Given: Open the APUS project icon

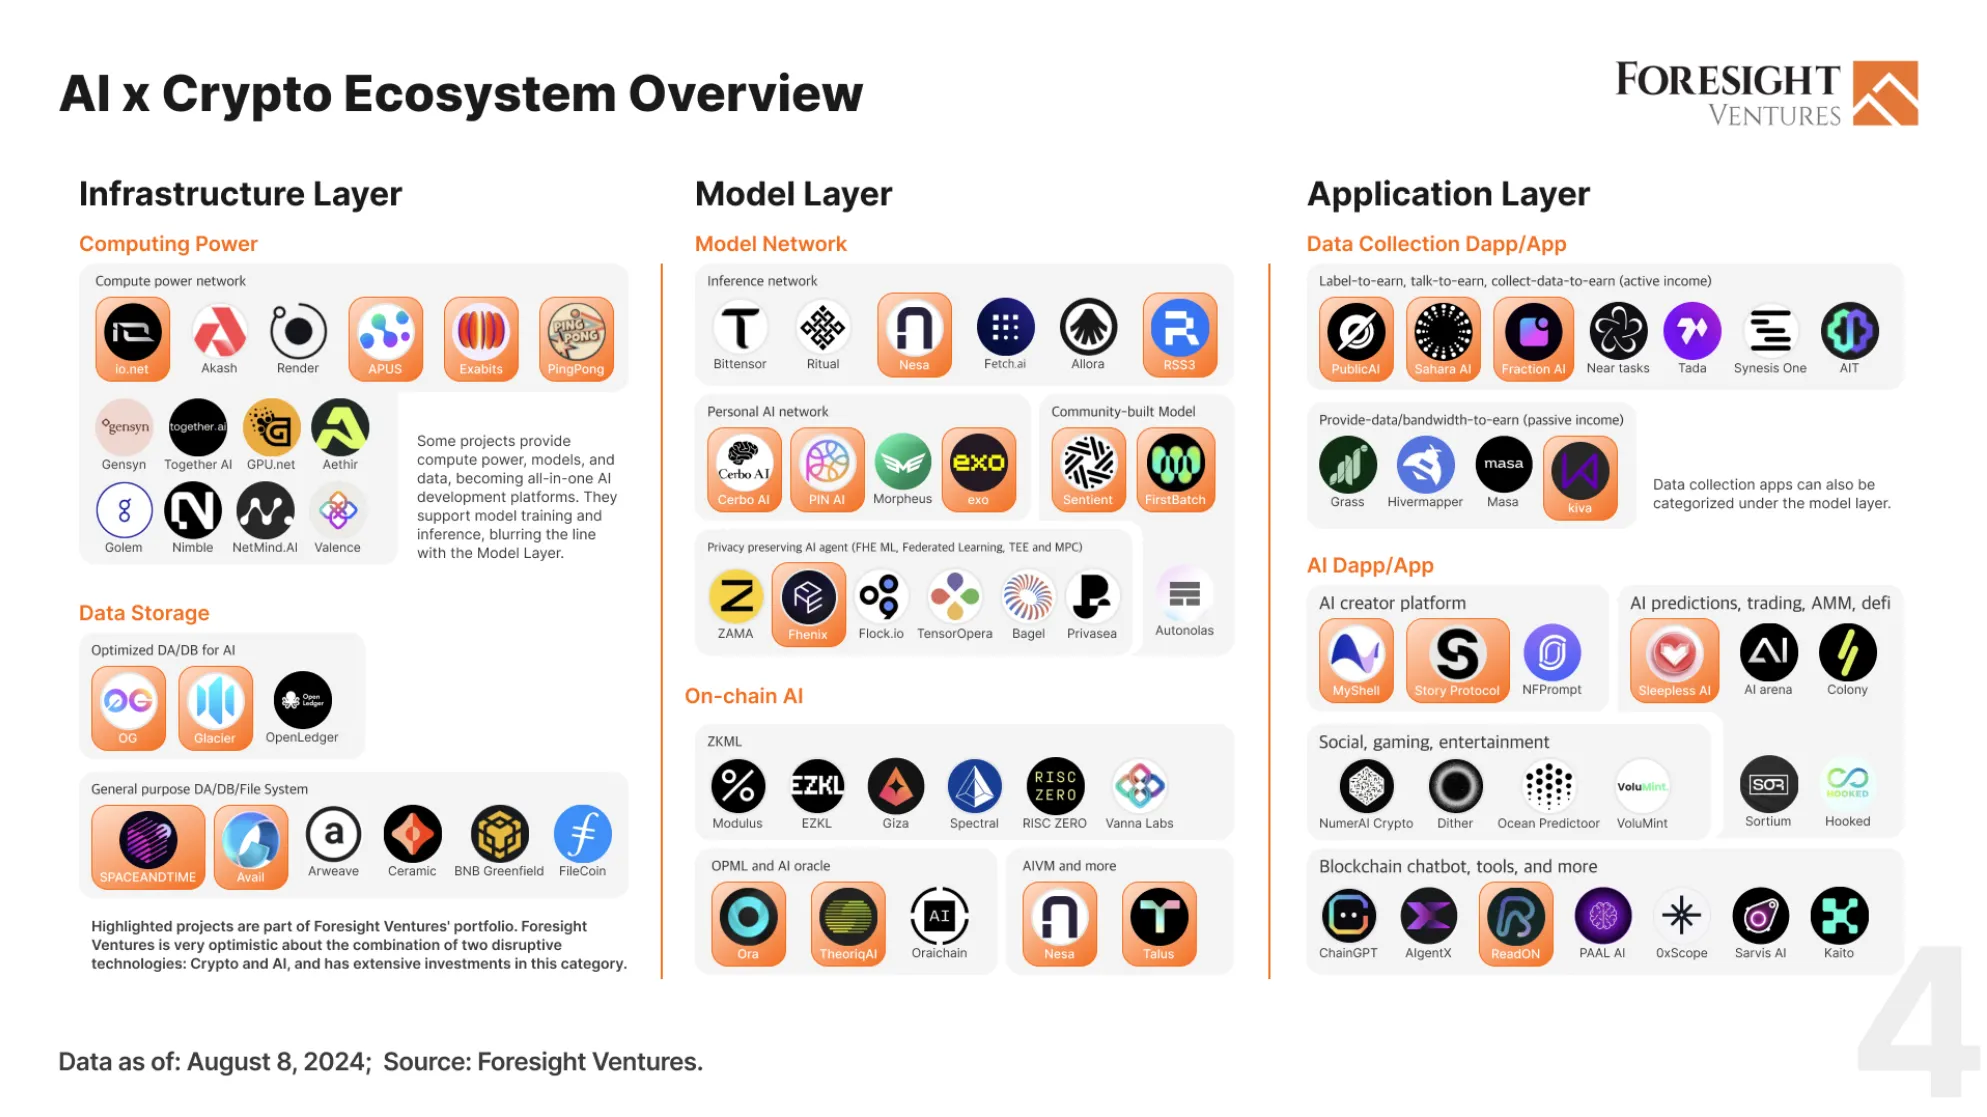Looking at the screenshot, I should tap(385, 331).
